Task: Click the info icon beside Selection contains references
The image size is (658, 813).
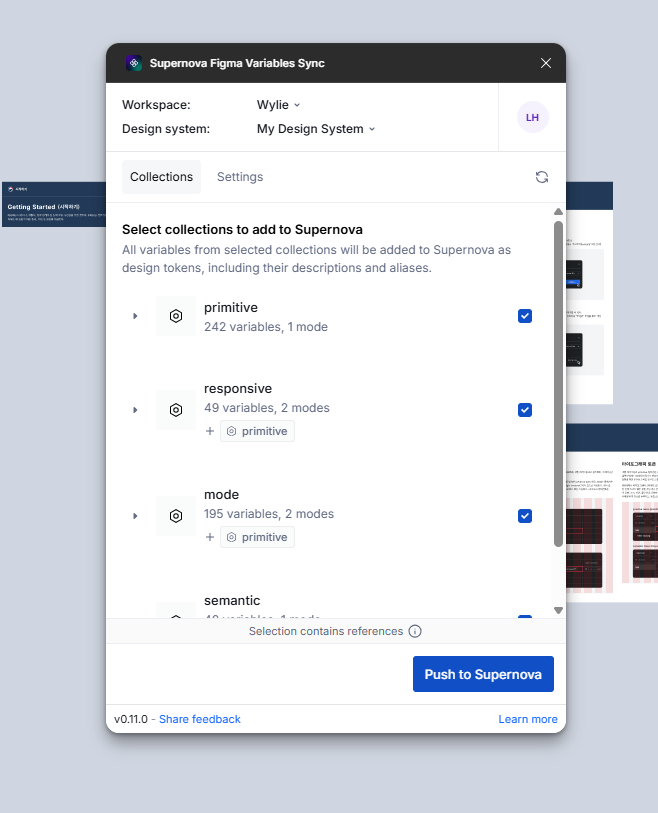Action: (x=415, y=631)
